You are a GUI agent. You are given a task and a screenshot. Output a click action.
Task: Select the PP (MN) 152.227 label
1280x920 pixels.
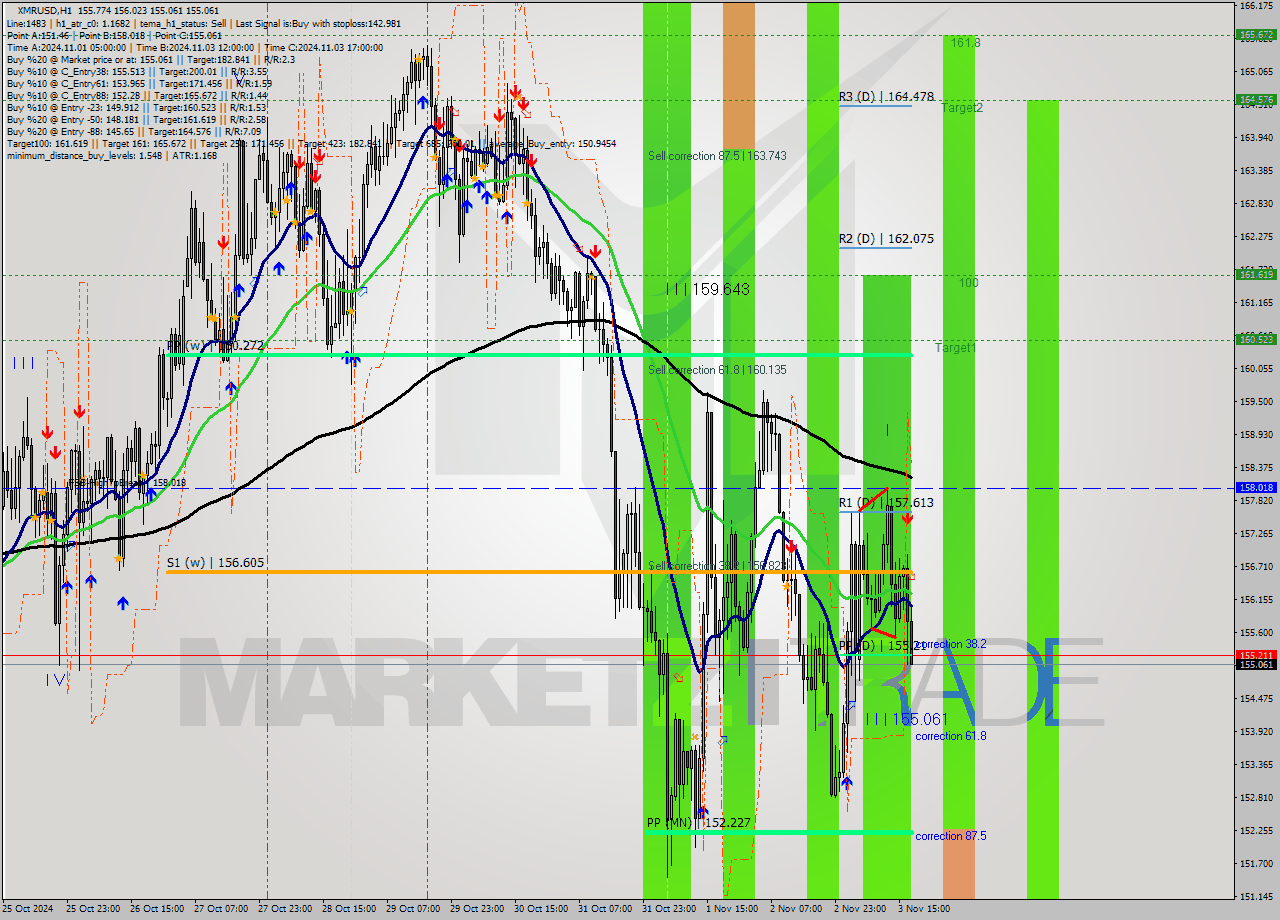click(698, 823)
